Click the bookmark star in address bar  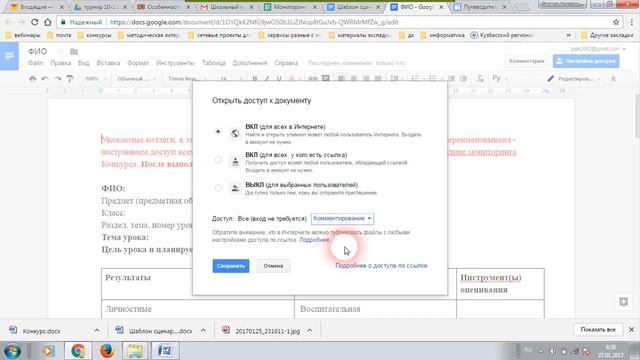616,22
